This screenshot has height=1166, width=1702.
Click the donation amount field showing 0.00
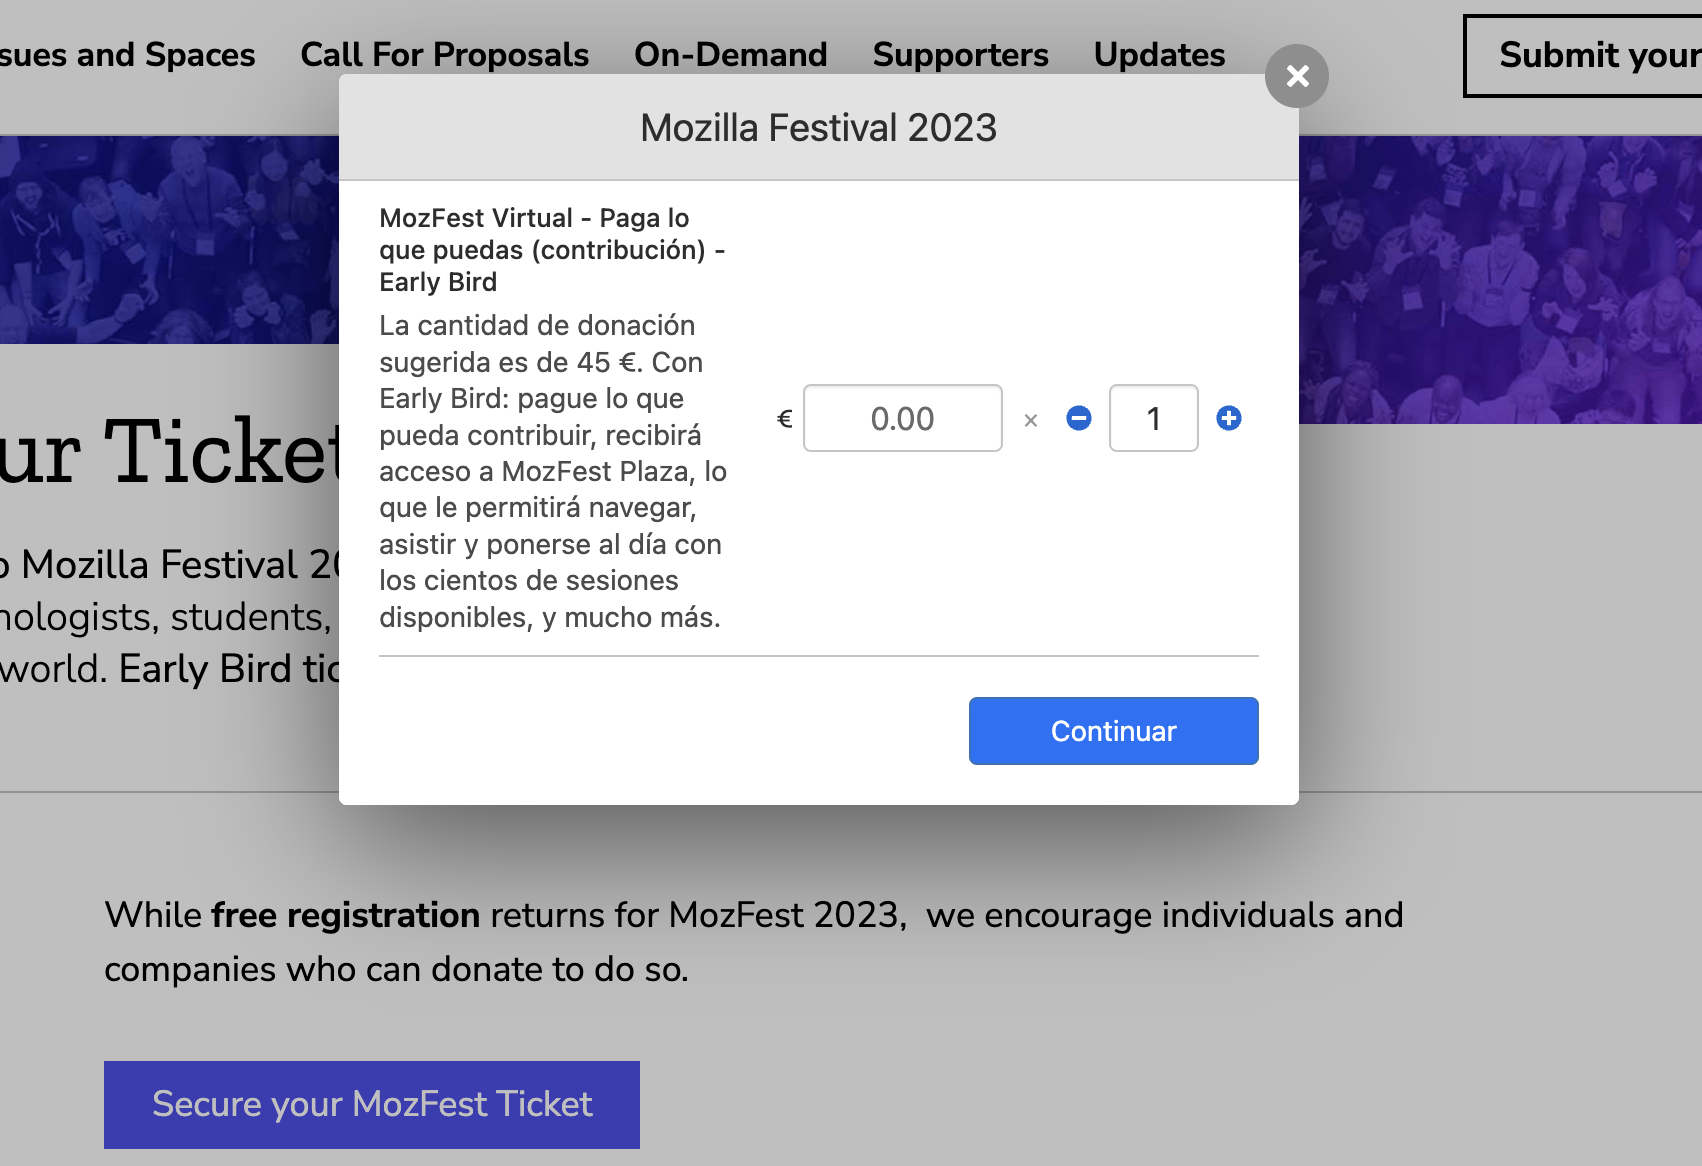(x=902, y=418)
